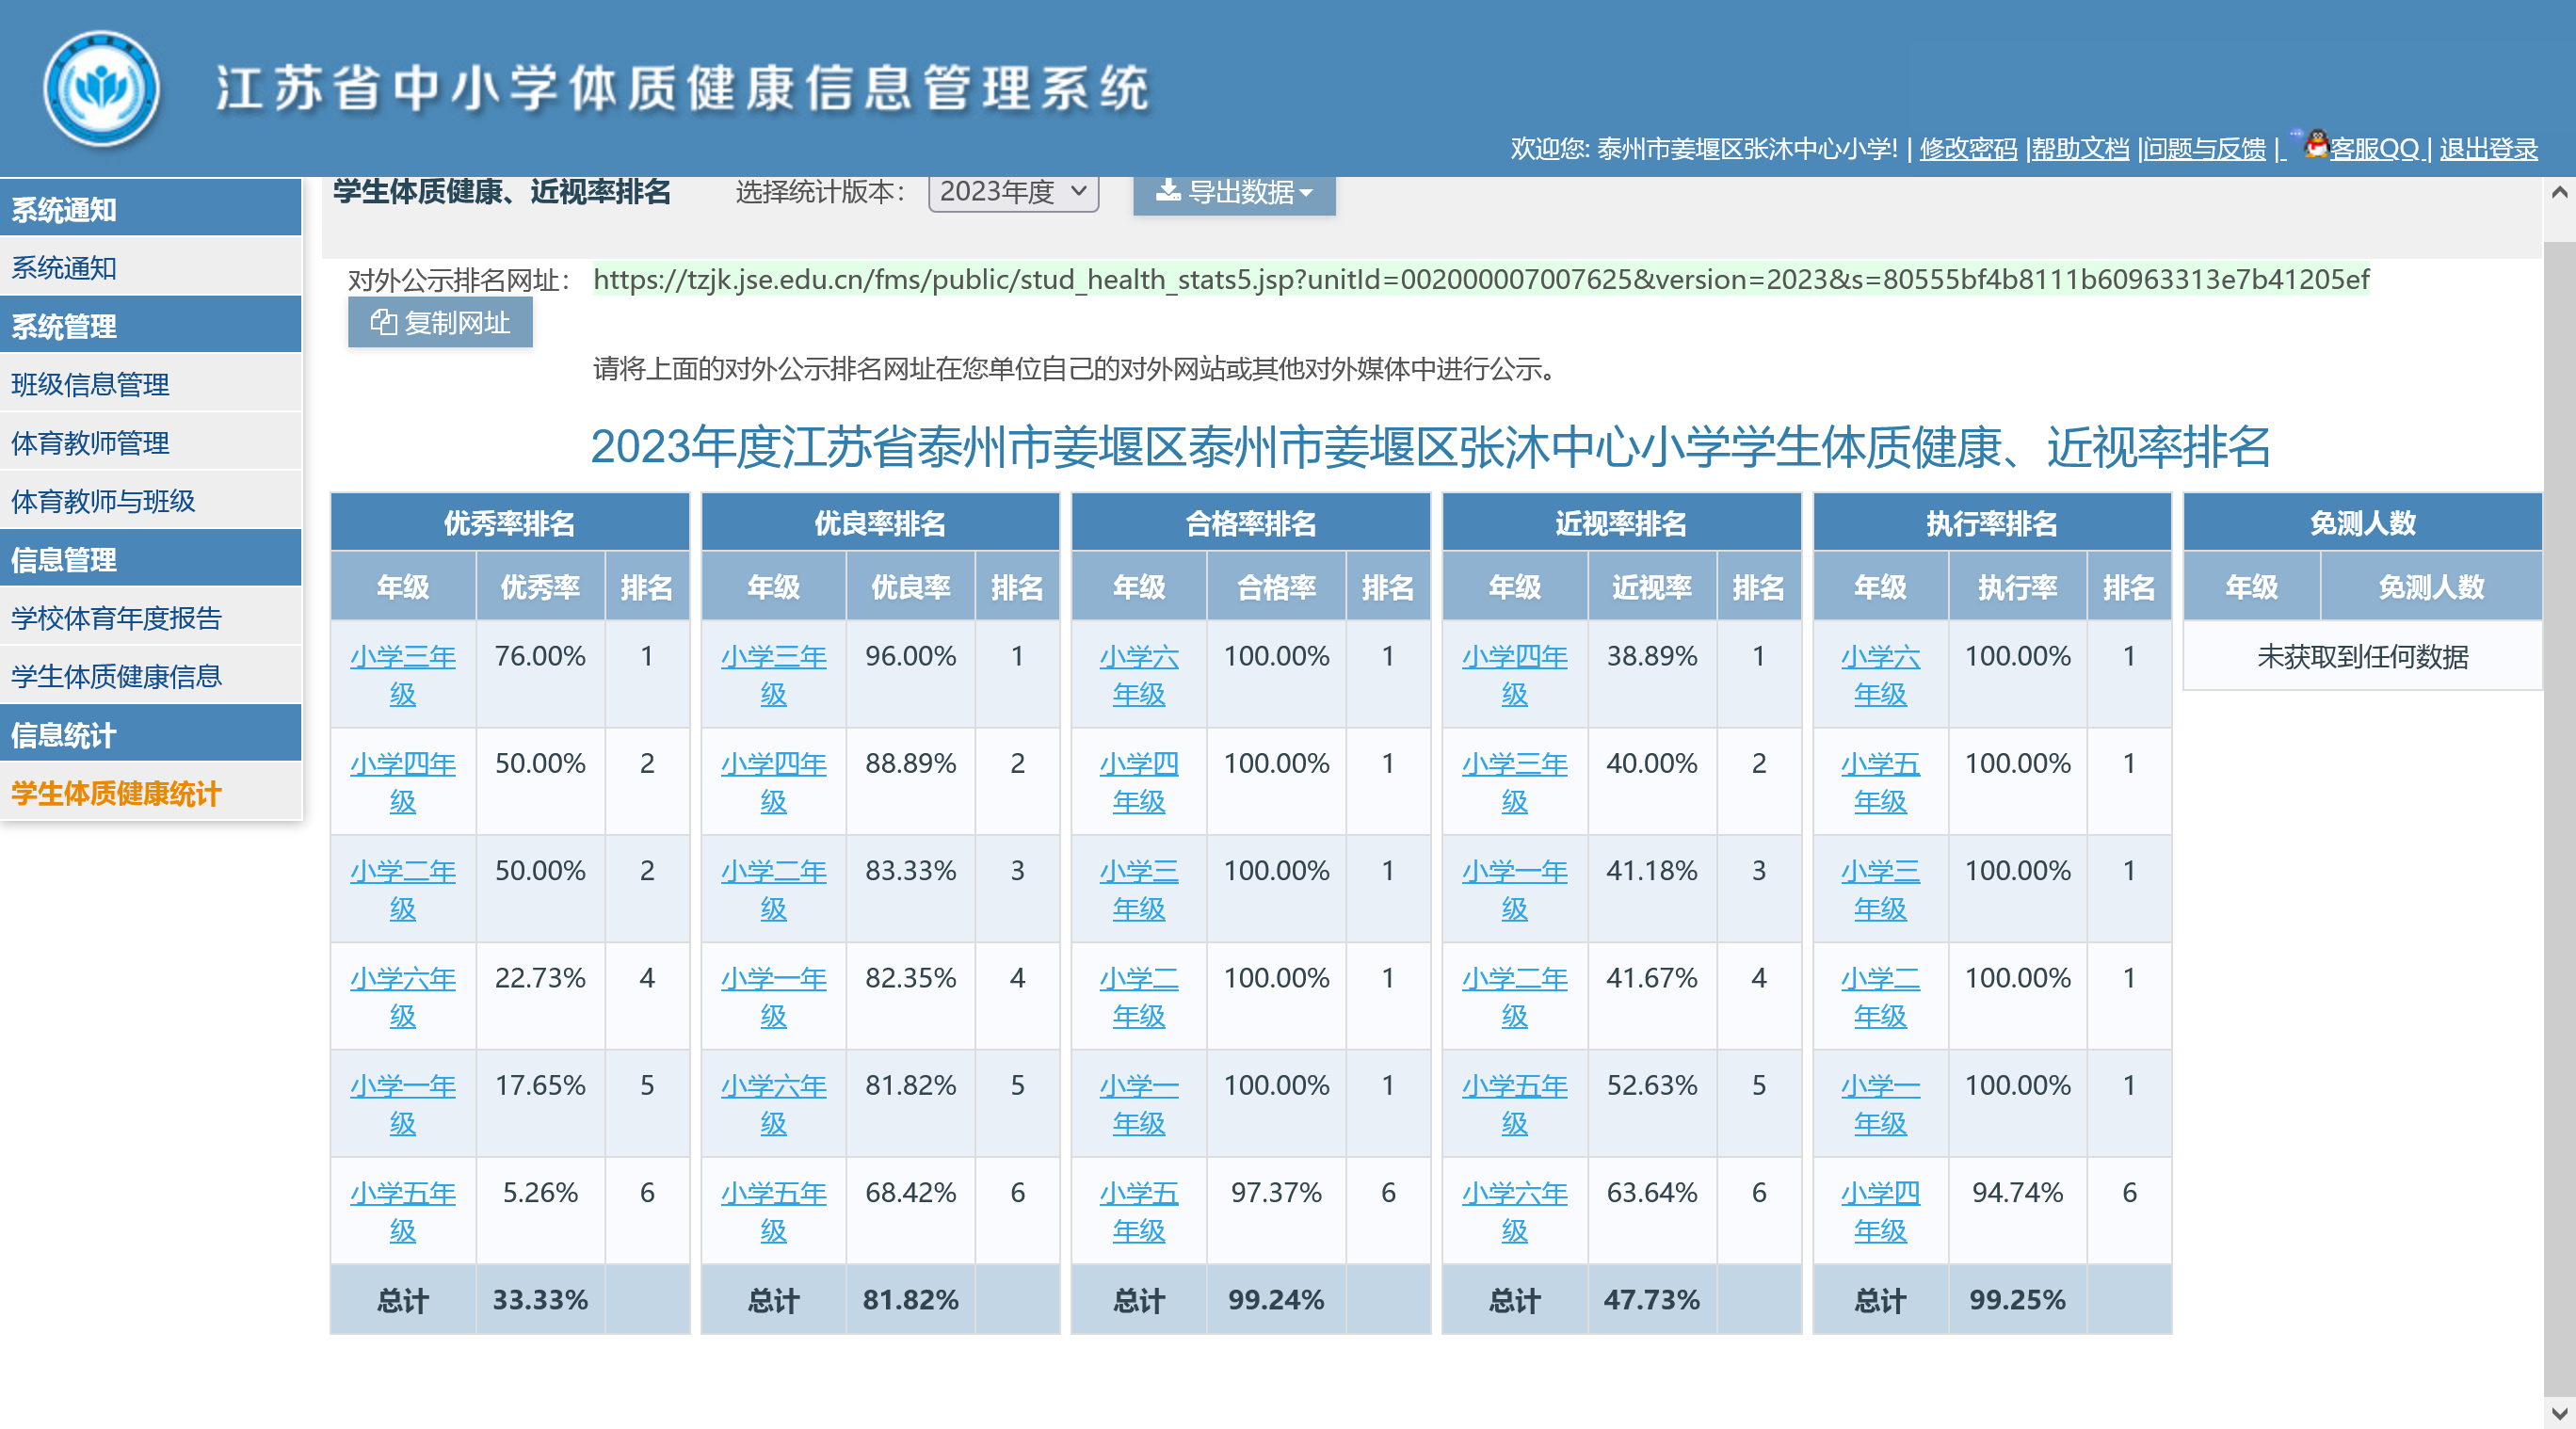
Task: Click 小学六年级 link in 近视率排名 table
Action: click(1514, 1211)
